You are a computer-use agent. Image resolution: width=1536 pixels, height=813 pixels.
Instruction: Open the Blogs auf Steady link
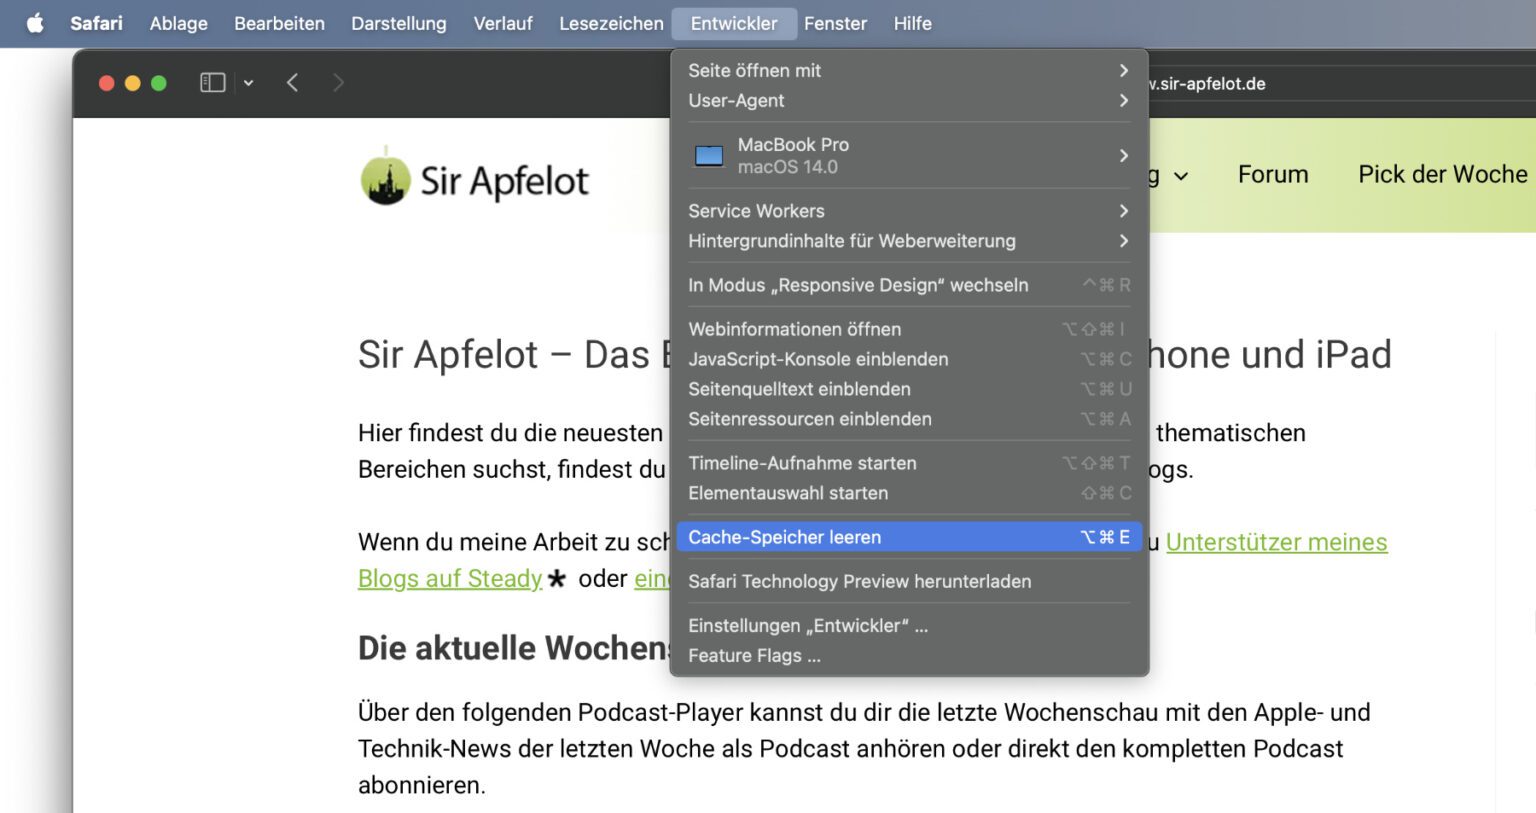(x=449, y=578)
